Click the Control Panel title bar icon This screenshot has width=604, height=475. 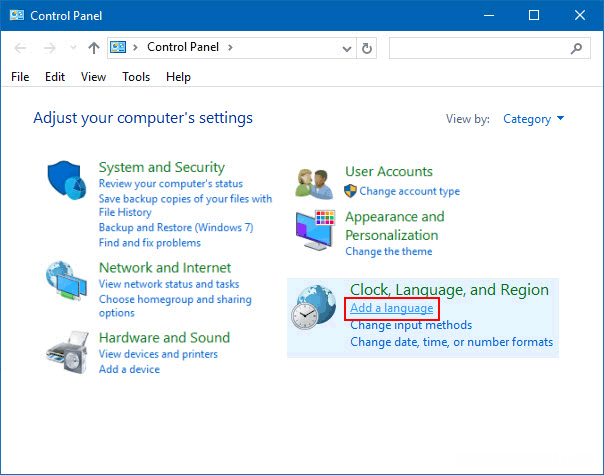pos(17,15)
